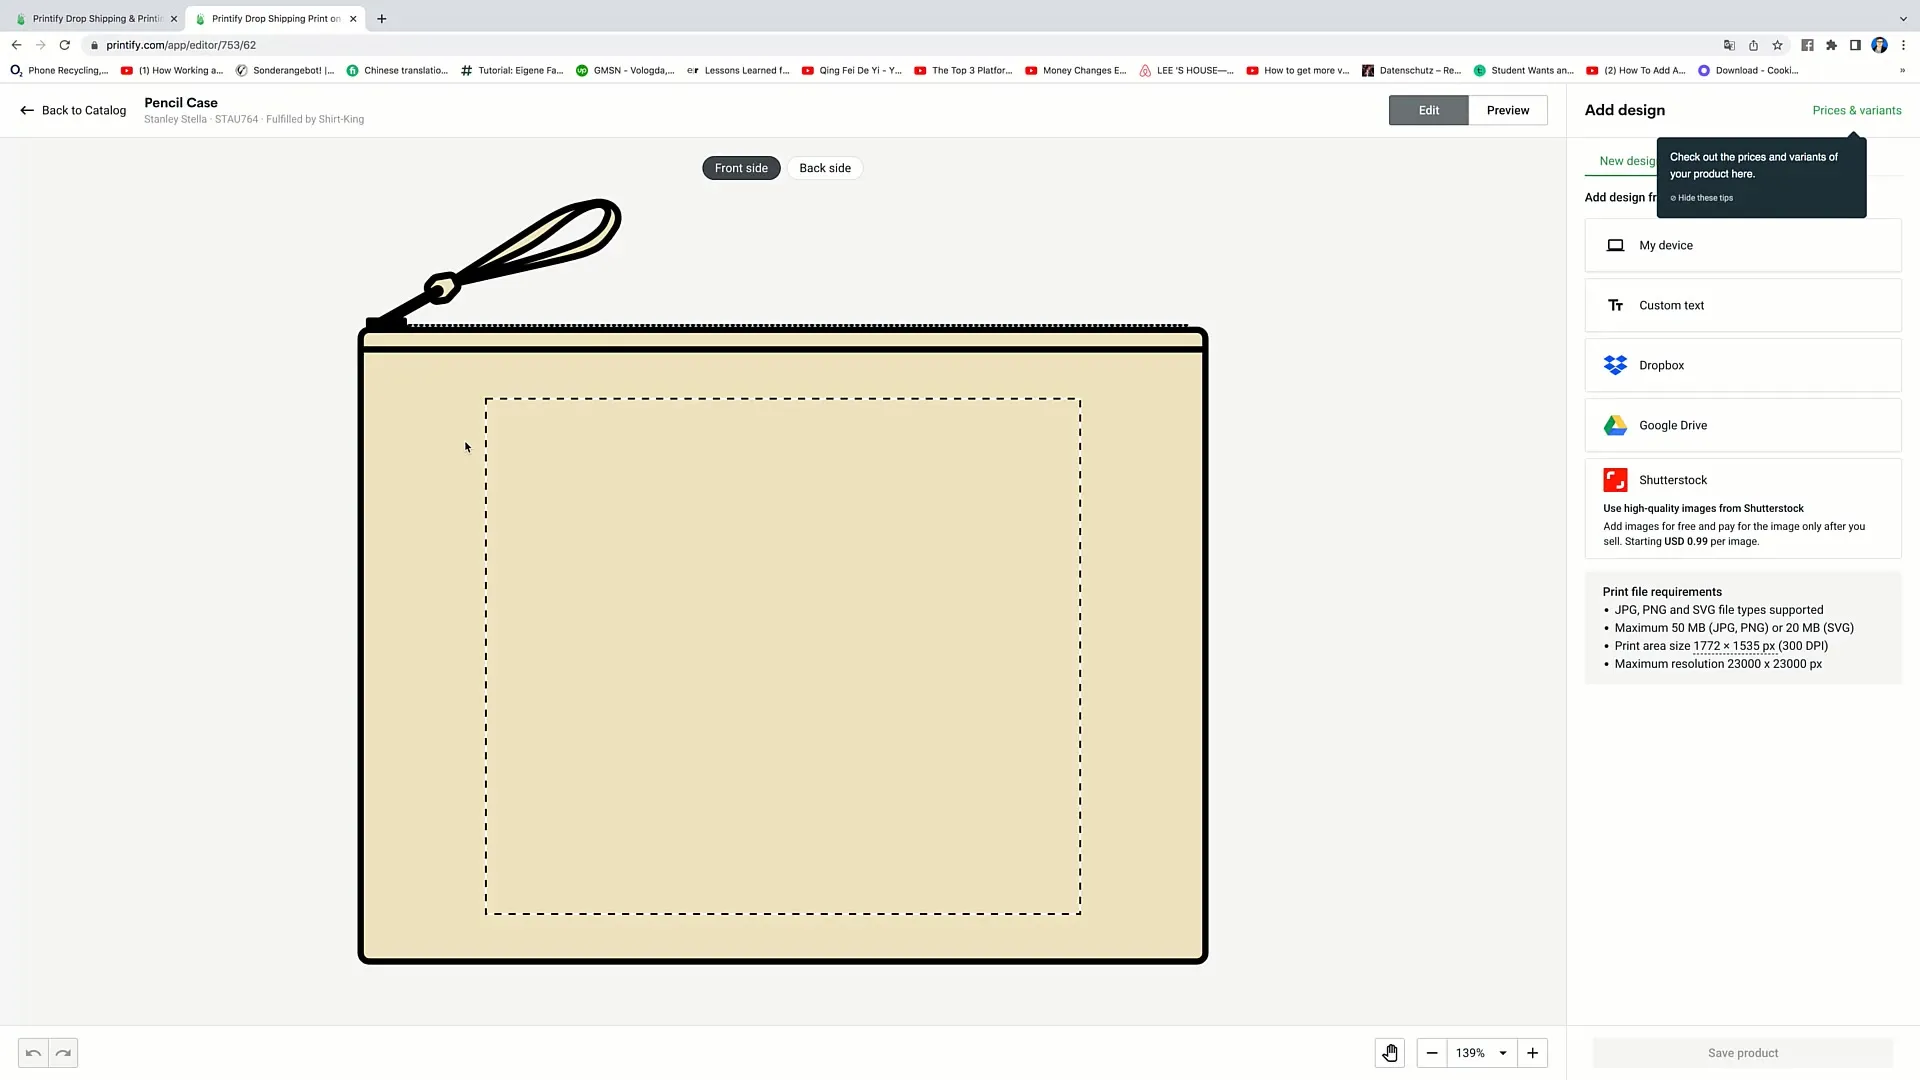Viewport: 1920px width, 1080px height.
Task: Click the redo arrow icon
Action: point(63,1052)
